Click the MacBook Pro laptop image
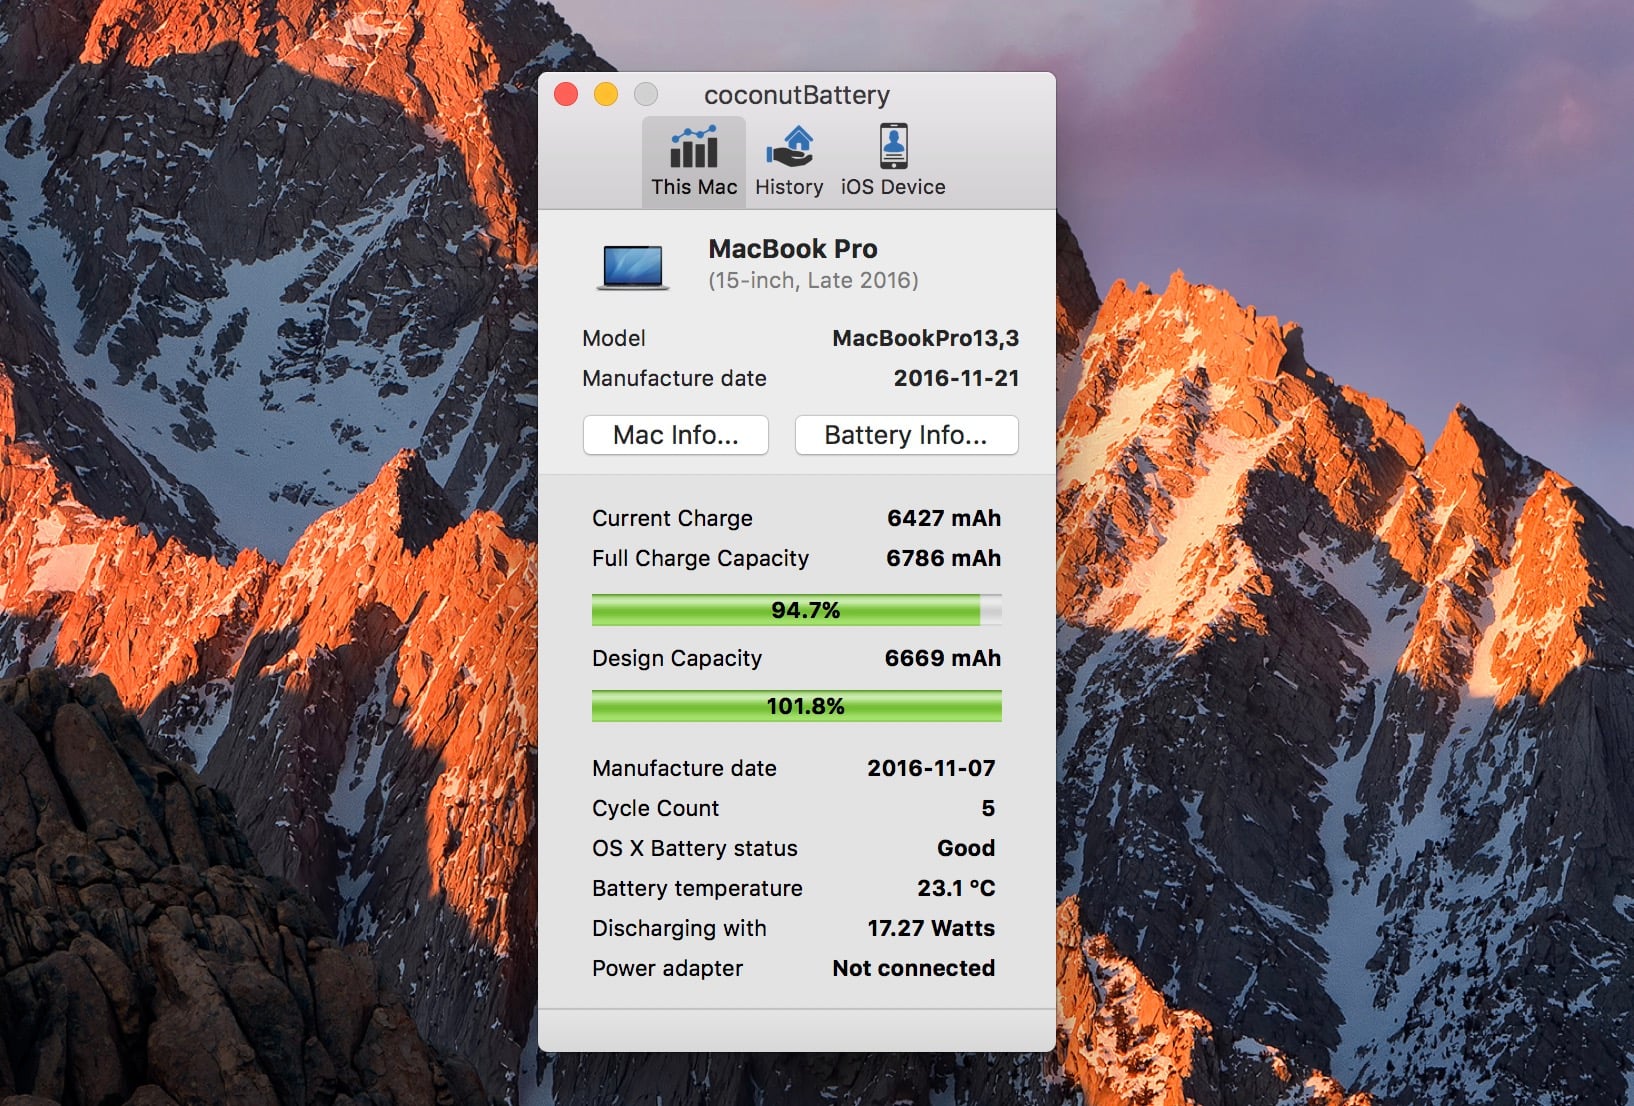The width and height of the screenshot is (1634, 1106). pyautogui.click(x=633, y=267)
